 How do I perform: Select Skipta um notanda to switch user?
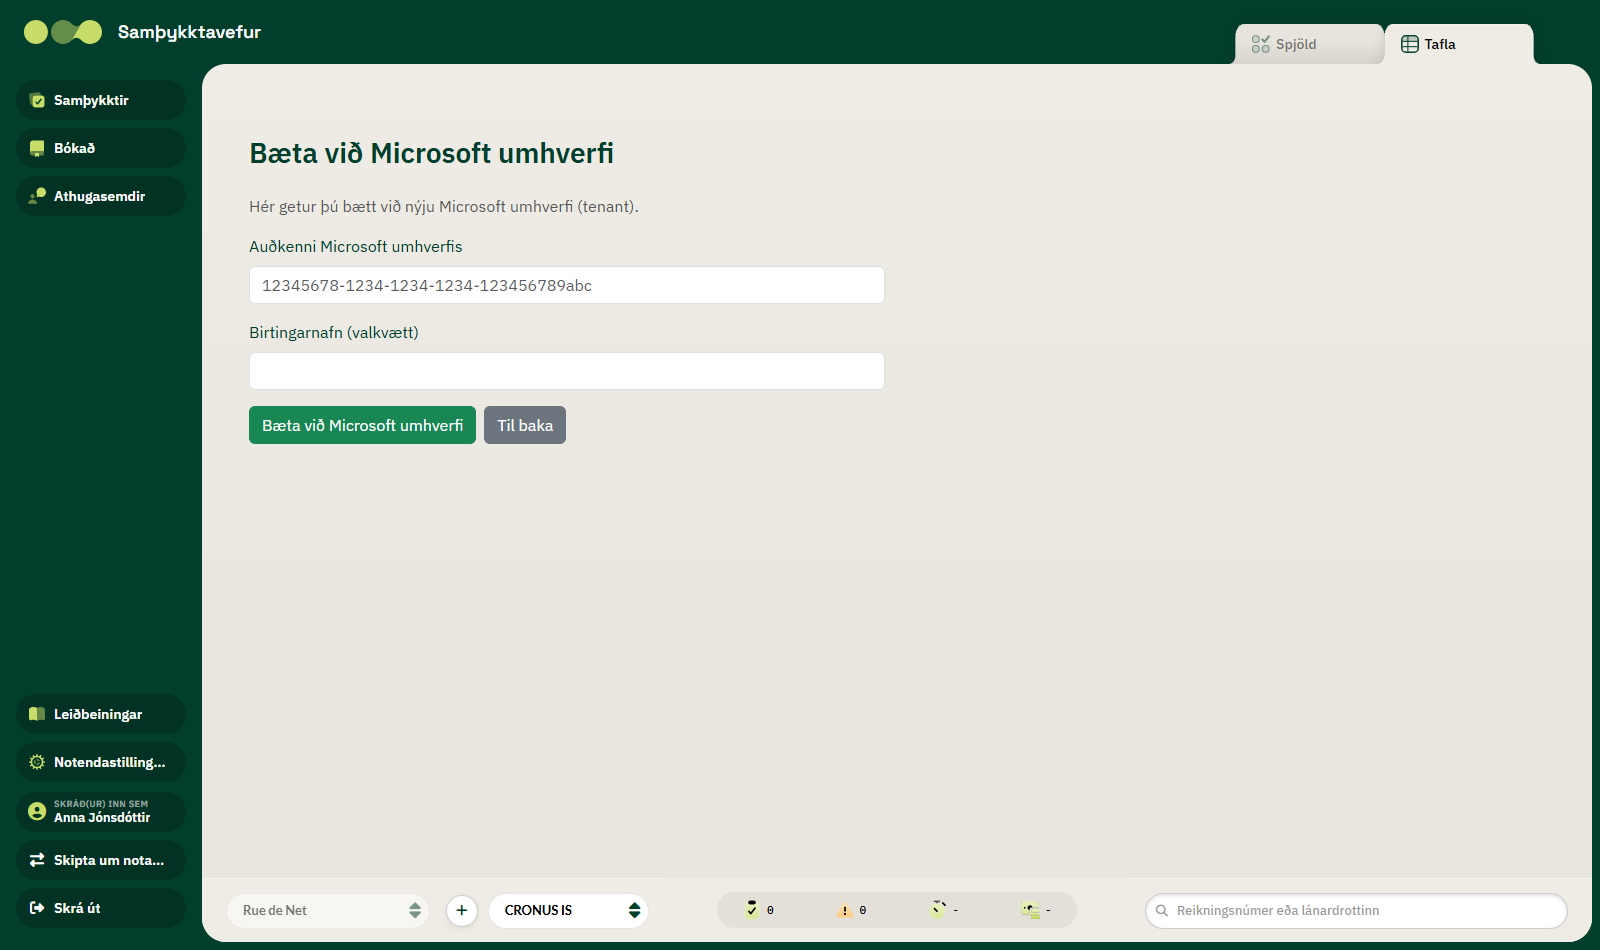point(101,860)
